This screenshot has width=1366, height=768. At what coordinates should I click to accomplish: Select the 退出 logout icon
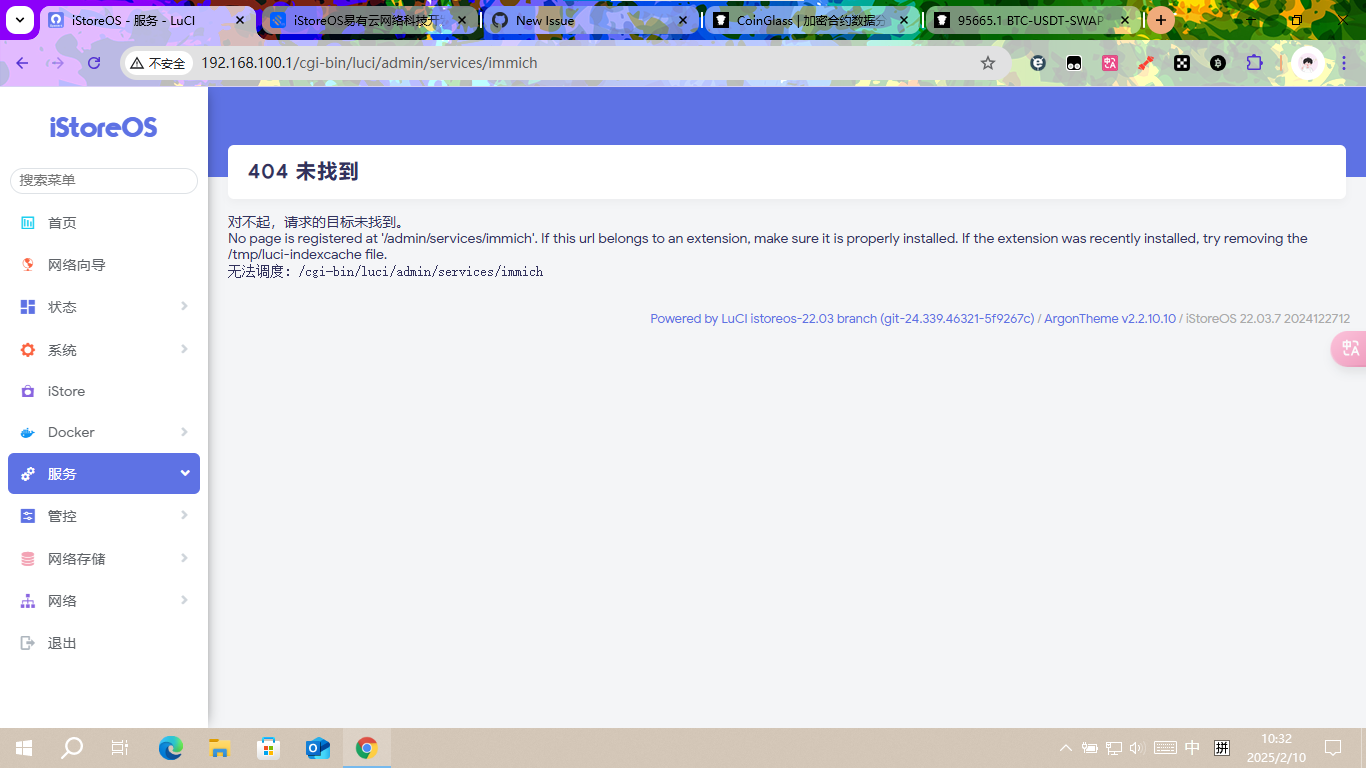point(28,643)
